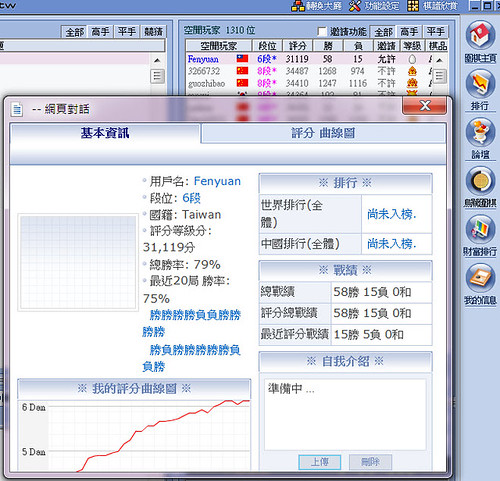Click China flag in 3266732 row
Image resolution: width=500 pixels, height=481 pixels.
pos(242,71)
